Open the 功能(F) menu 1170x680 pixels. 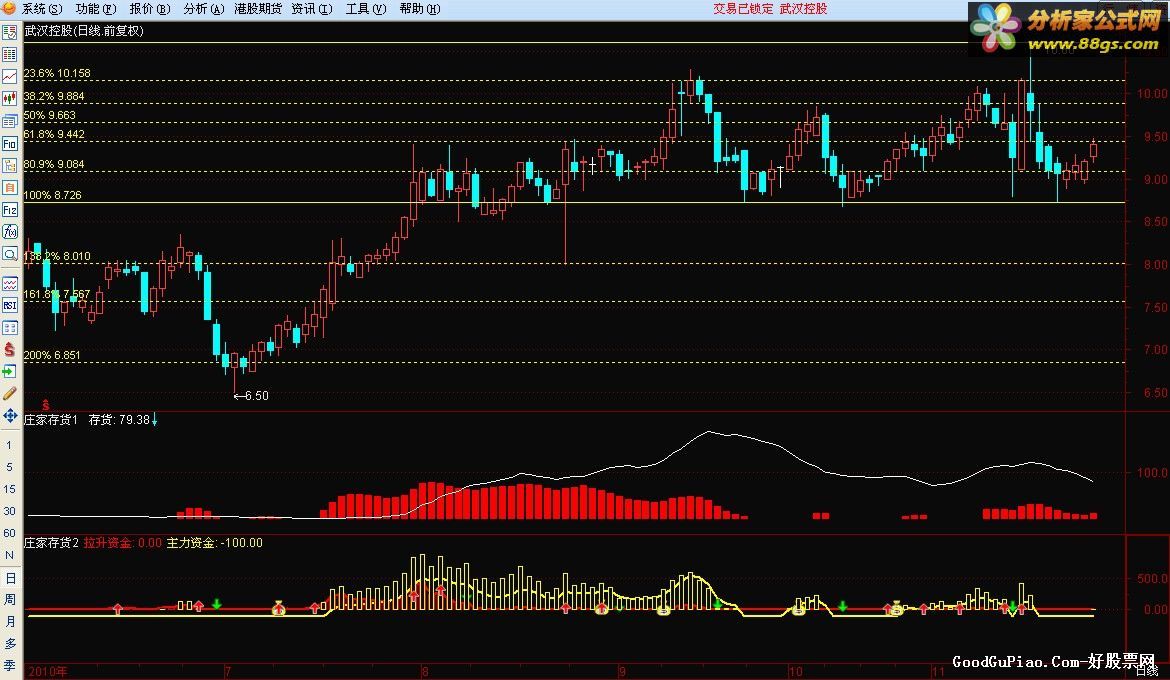pos(96,9)
